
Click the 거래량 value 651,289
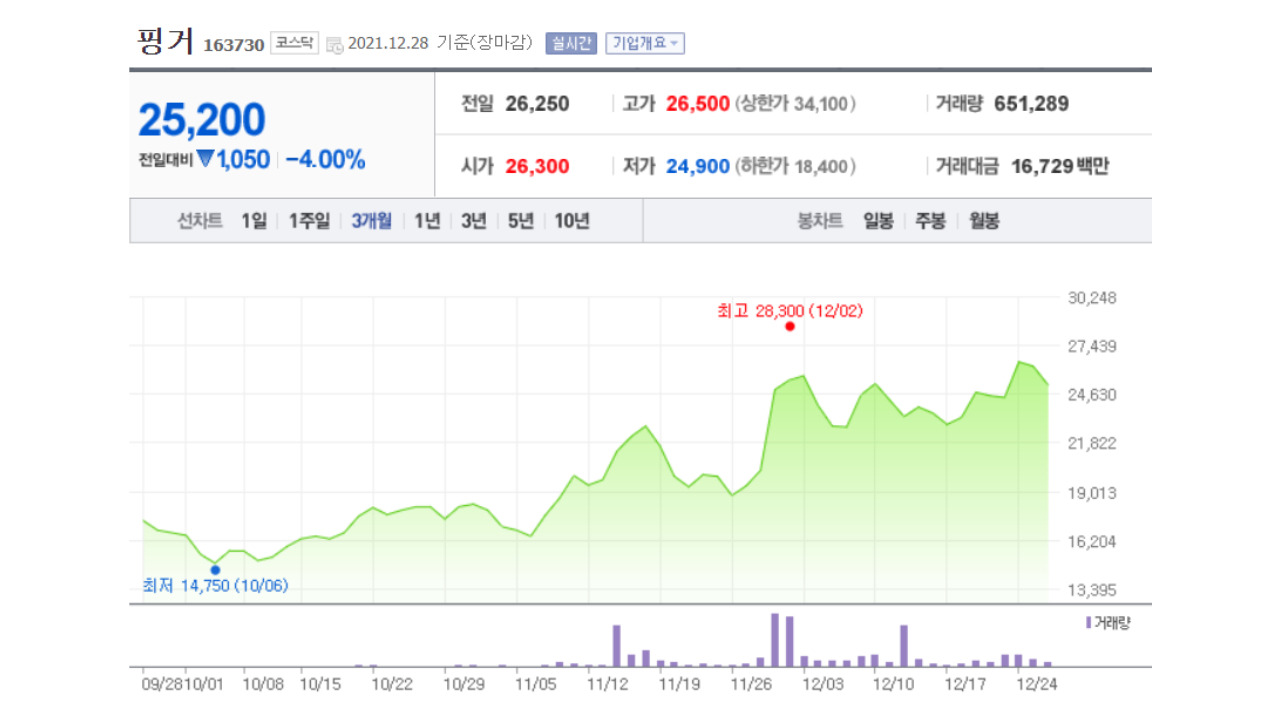(x=1032, y=104)
